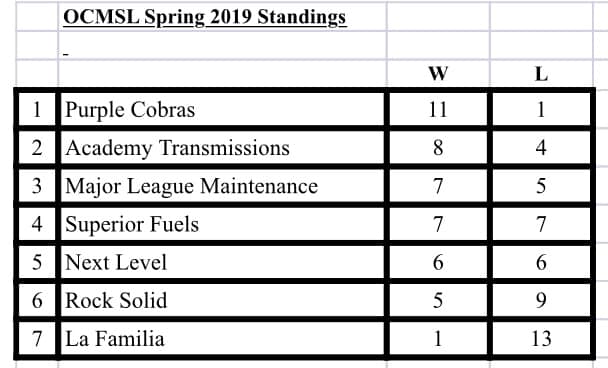Select the Rock Solid team cell

[x=222, y=301]
